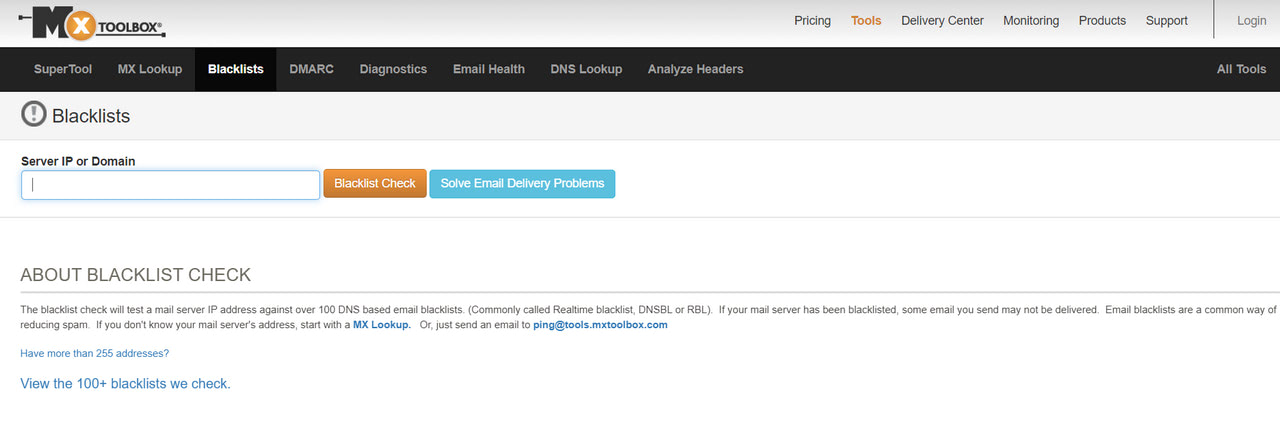
Task: Click the Server IP or Domain field
Action: click(171, 185)
